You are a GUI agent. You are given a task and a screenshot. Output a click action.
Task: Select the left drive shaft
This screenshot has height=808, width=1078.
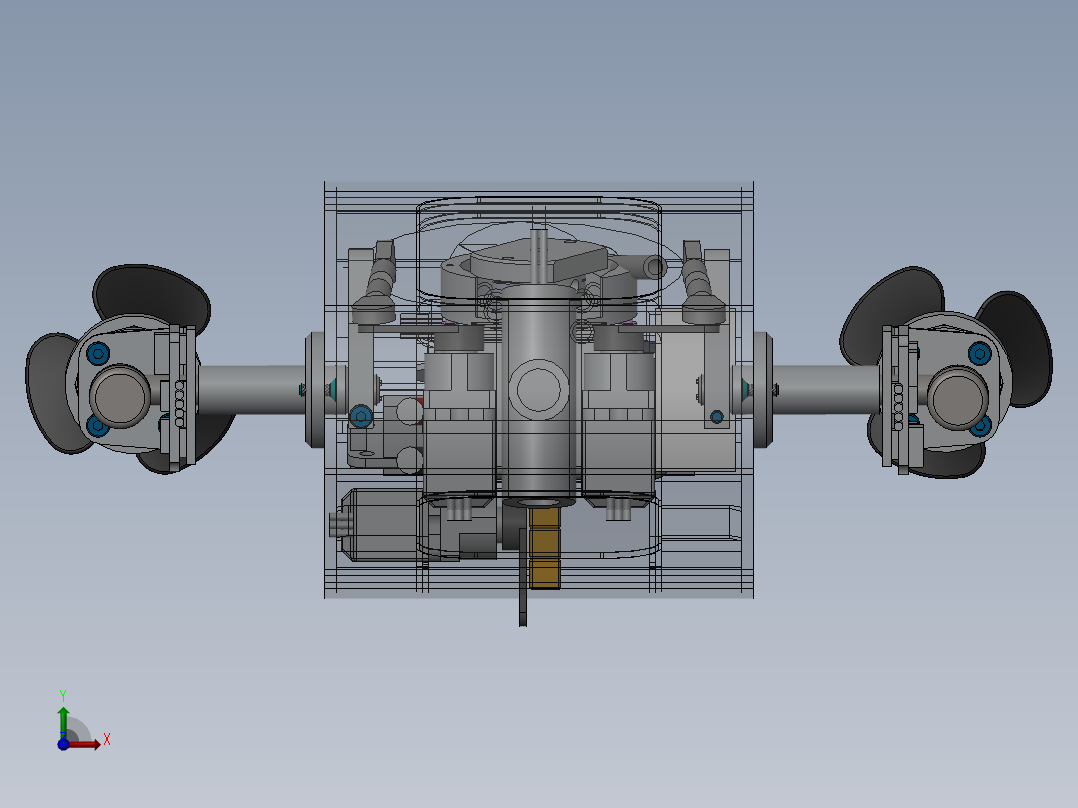[252, 390]
